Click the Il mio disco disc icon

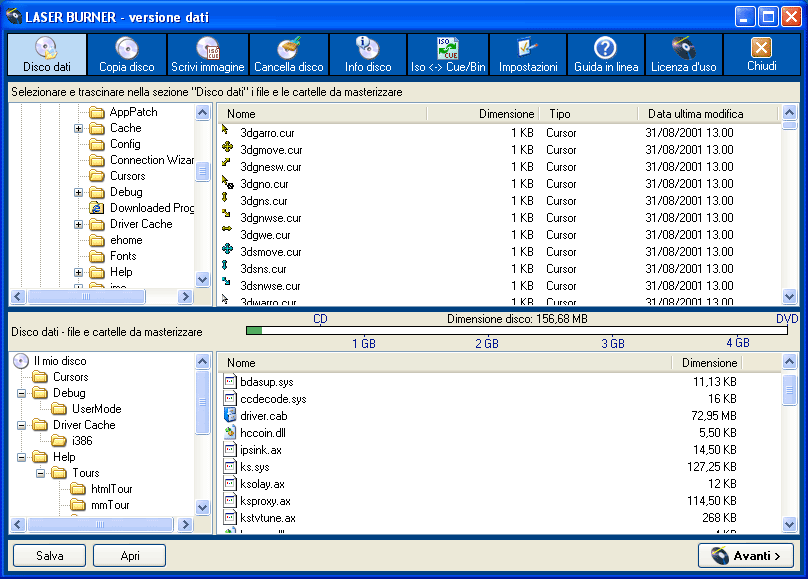point(21,361)
